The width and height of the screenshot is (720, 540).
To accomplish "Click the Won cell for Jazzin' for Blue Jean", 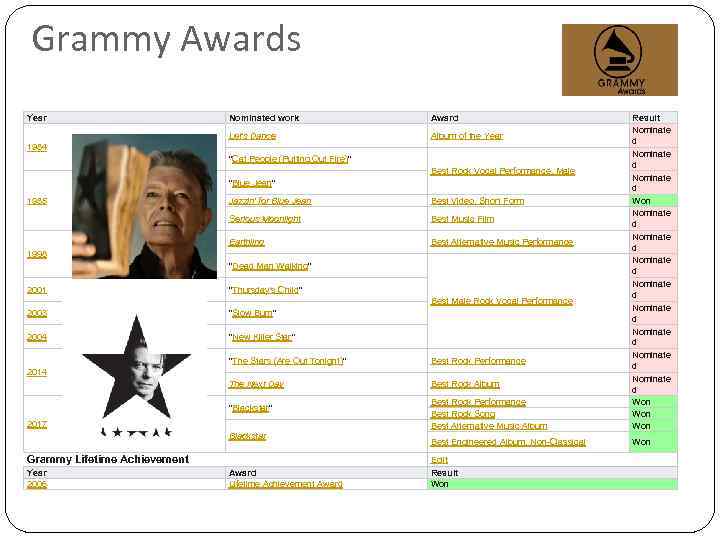I will [652, 201].
